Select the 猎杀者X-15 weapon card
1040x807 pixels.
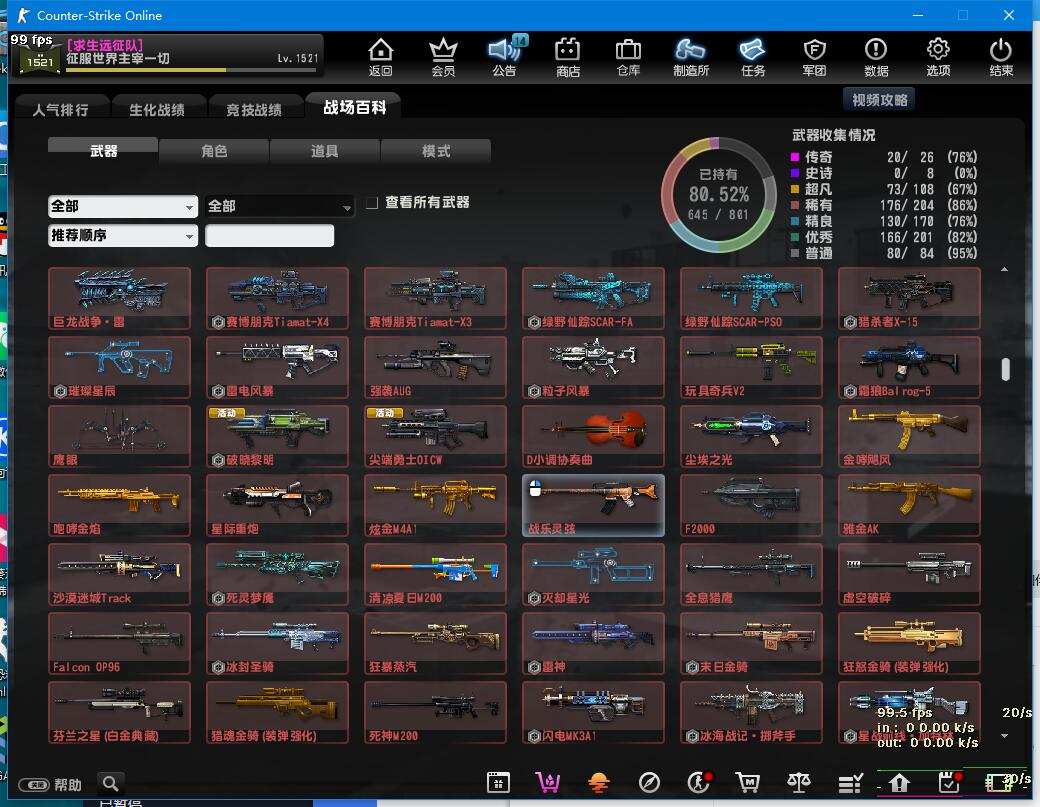[909, 298]
